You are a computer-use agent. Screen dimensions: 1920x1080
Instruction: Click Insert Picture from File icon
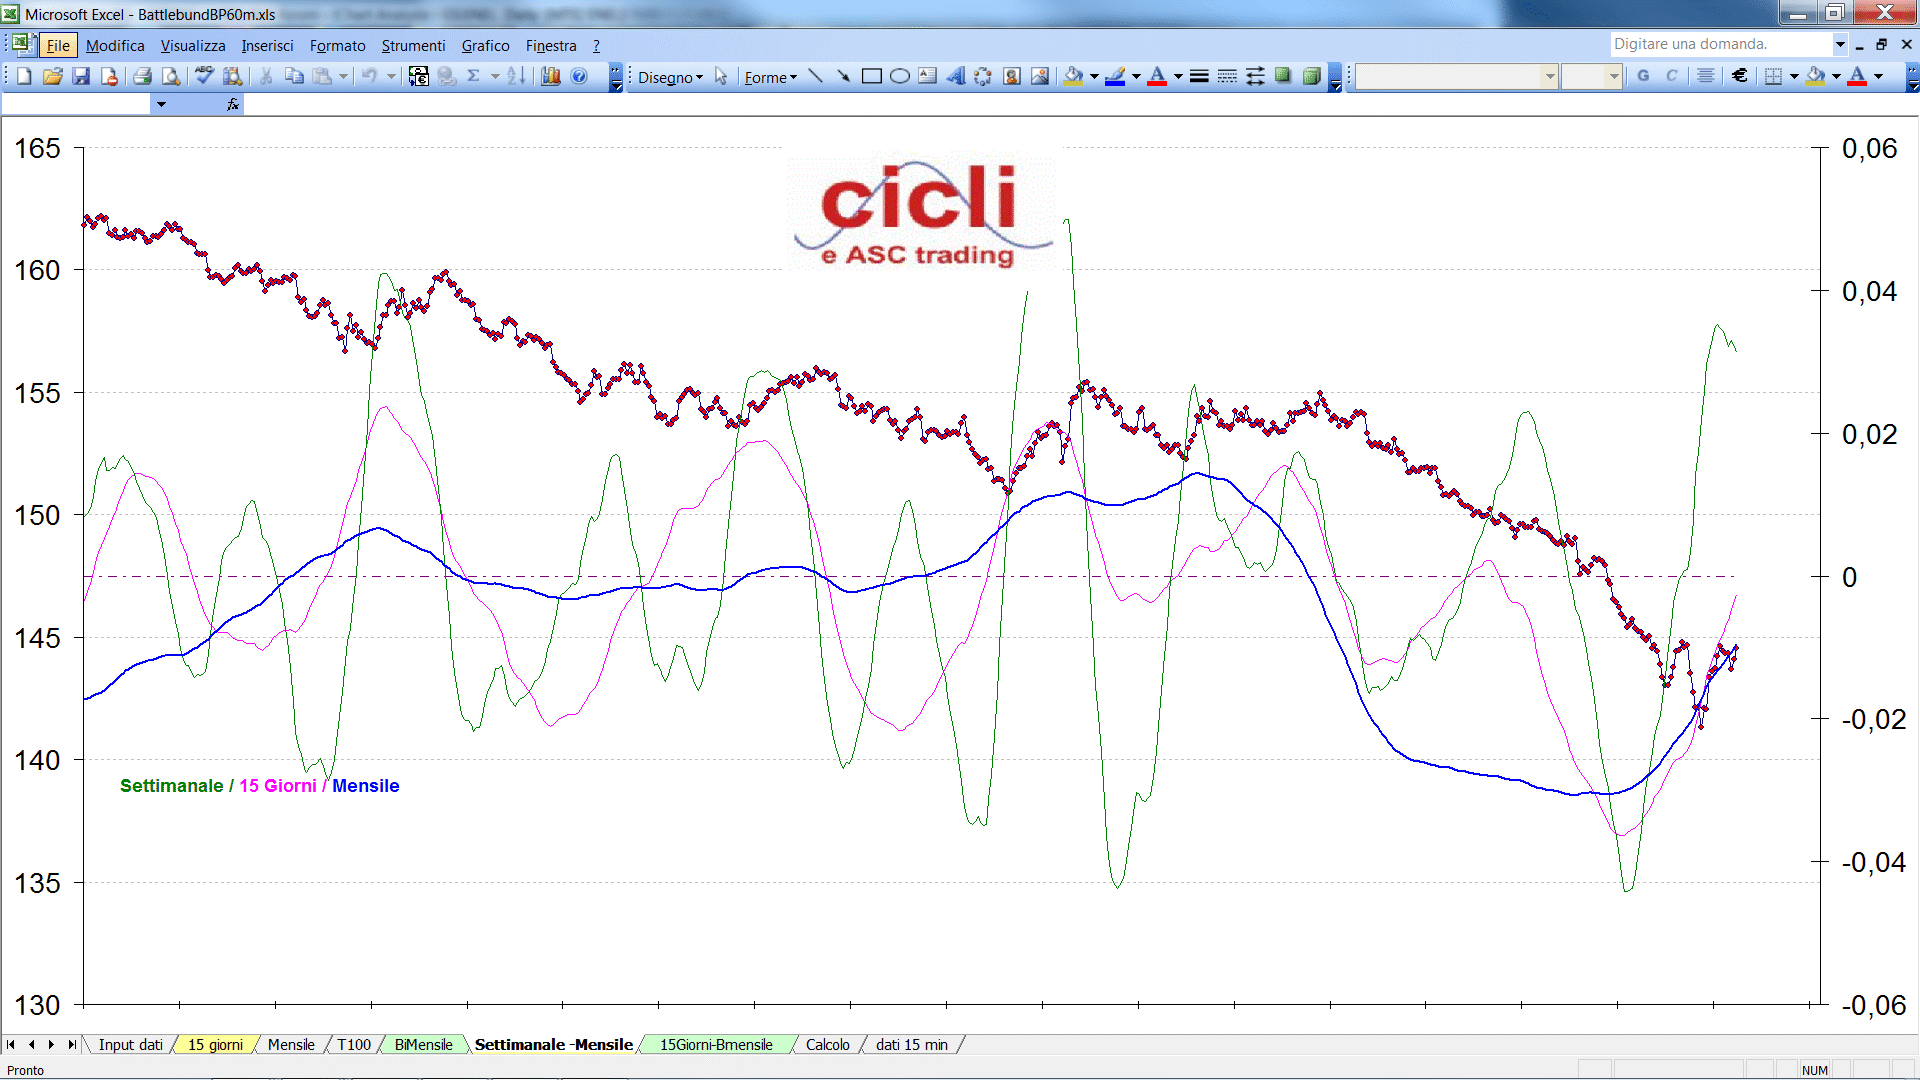1040,76
